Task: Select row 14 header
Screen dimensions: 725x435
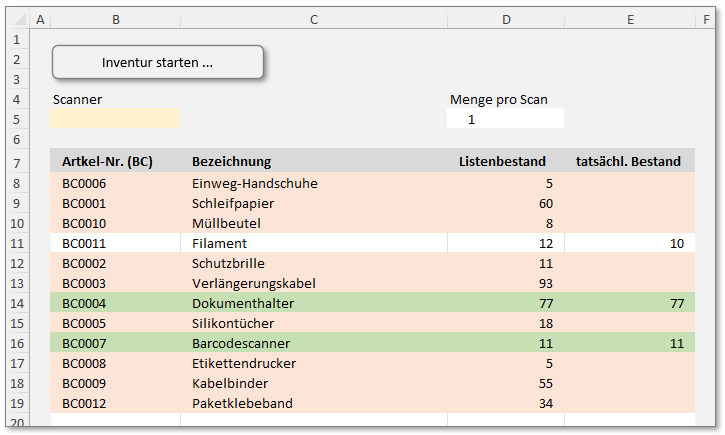Action: click(x=17, y=303)
